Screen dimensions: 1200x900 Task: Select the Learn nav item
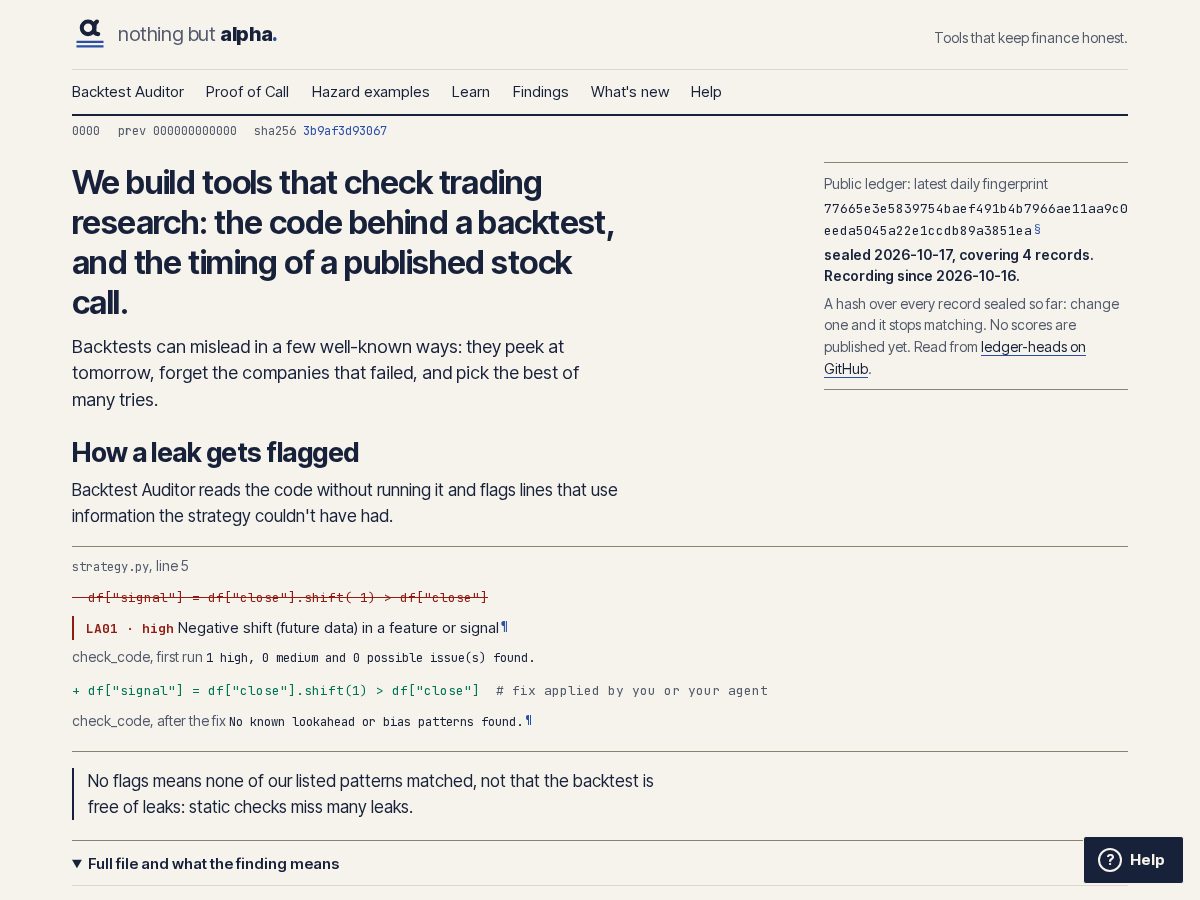(471, 92)
